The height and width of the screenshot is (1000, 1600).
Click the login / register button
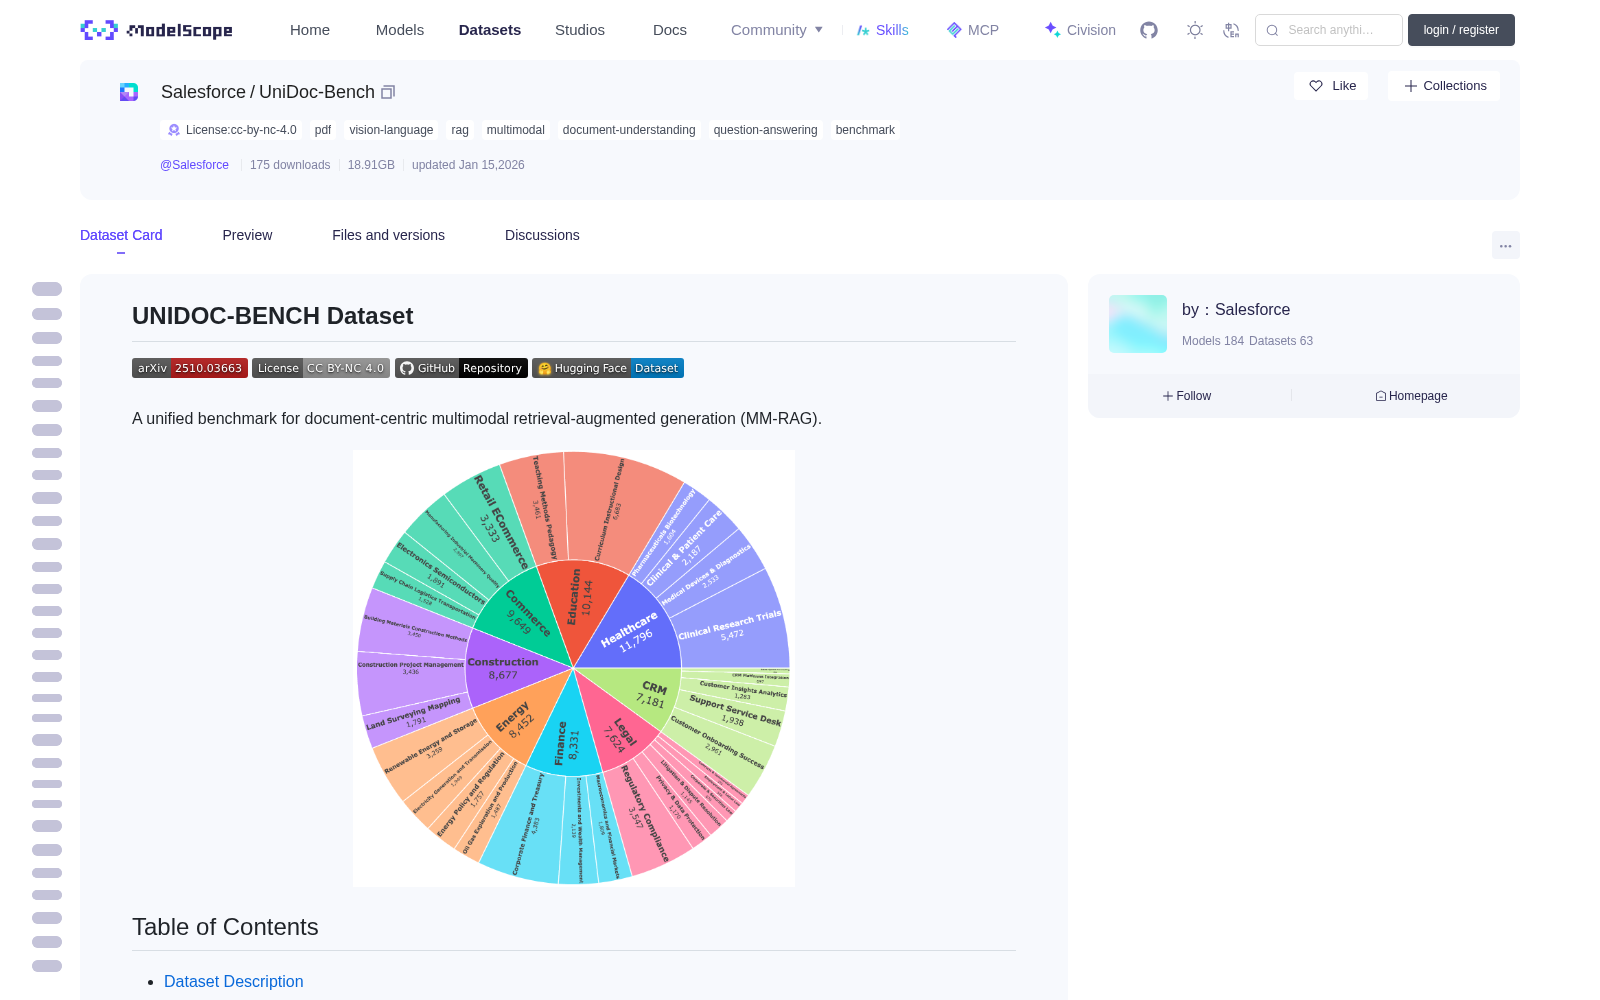[1461, 30]
